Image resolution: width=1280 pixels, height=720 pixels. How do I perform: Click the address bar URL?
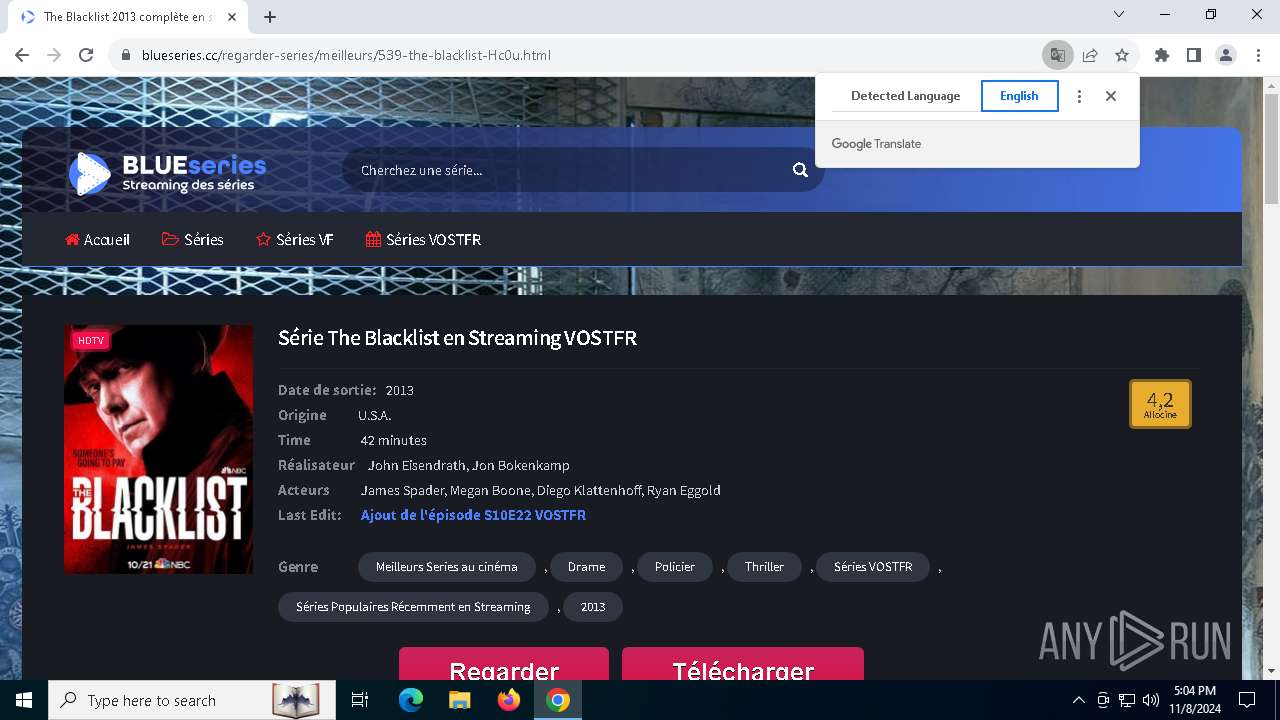coord(346,55)
